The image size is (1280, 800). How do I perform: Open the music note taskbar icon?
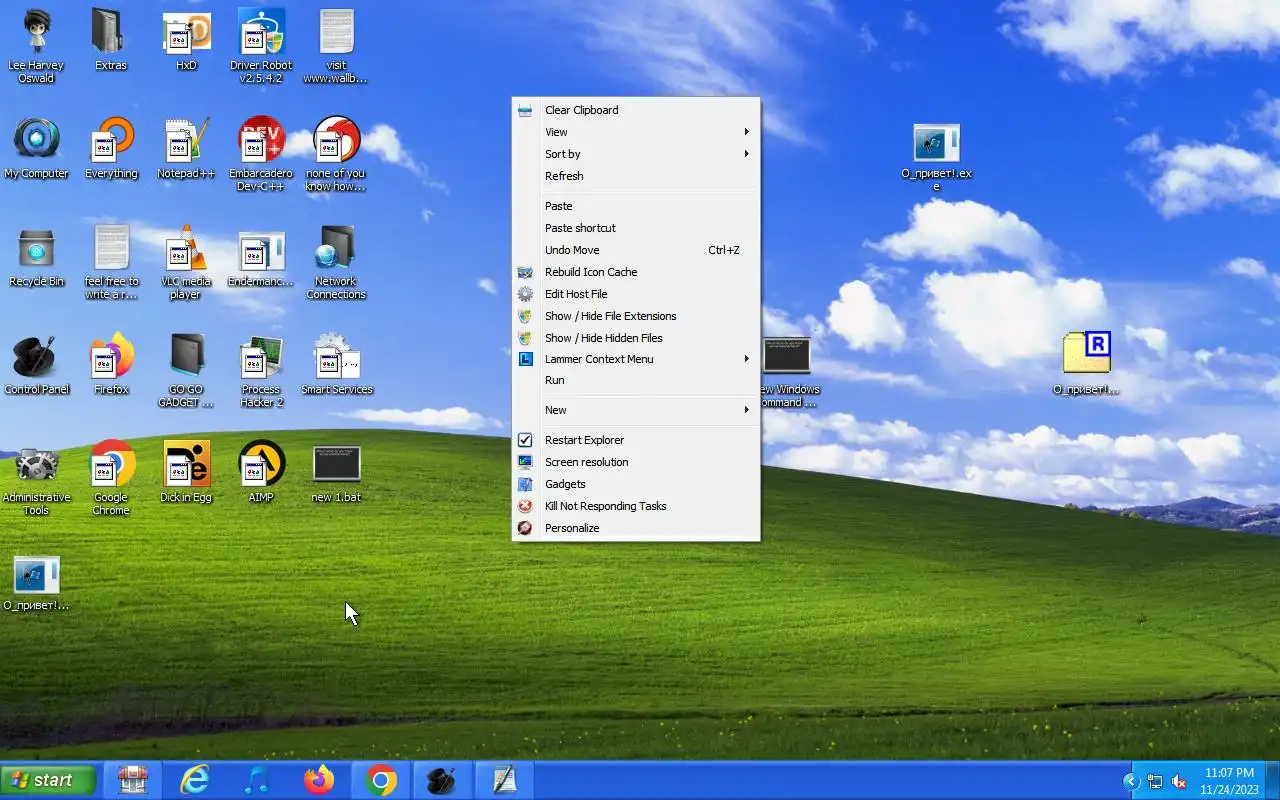[256, 780]
